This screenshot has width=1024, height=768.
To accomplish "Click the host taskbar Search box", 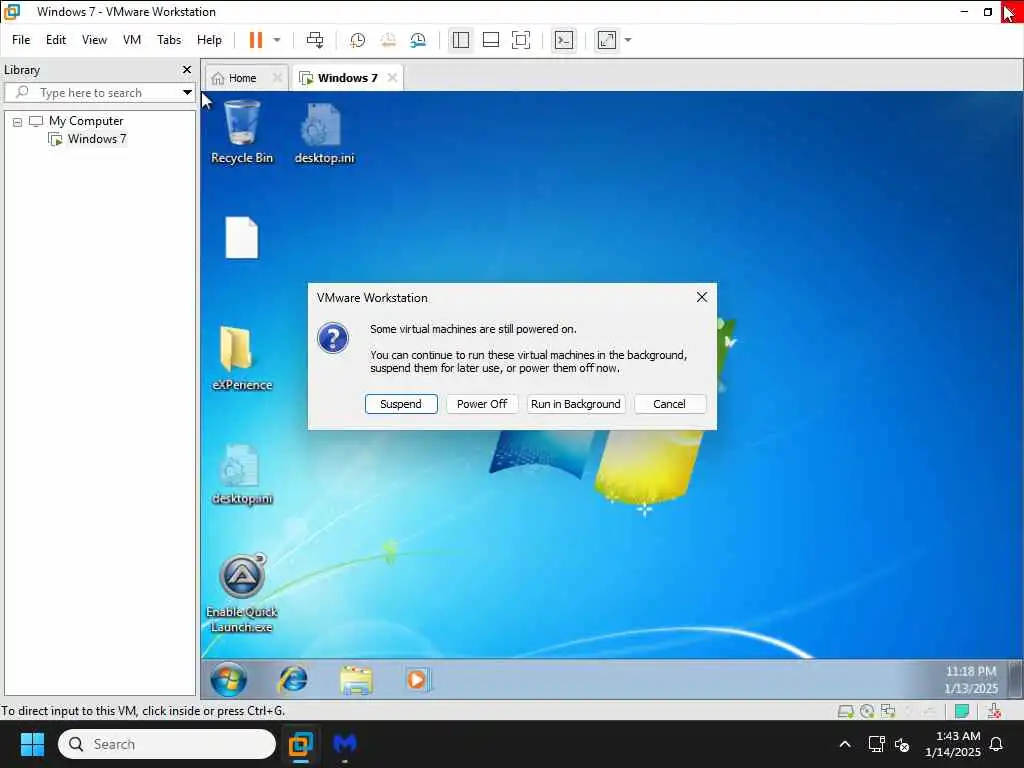I will pyautogui.click(x=167, y=744).
